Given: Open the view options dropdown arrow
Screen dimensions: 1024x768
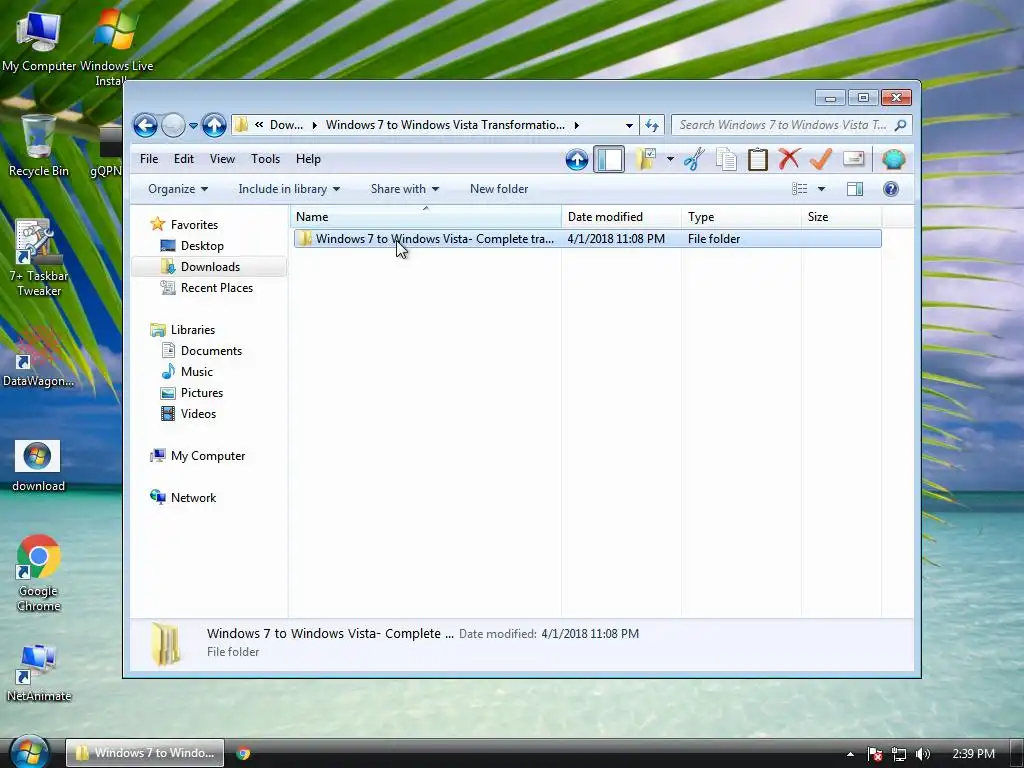Looking at the screenshot, I should 822,189.
